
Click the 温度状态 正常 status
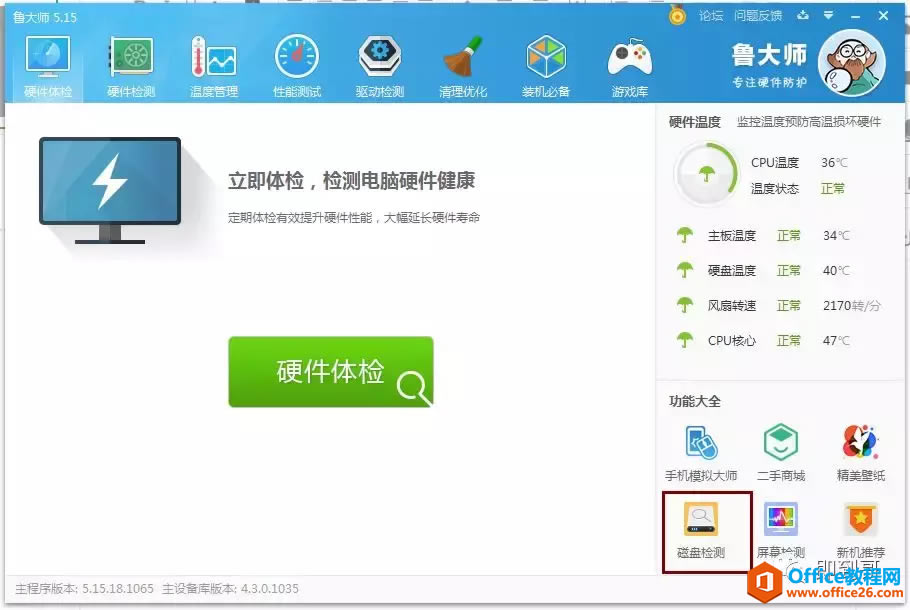coord(833,188)
